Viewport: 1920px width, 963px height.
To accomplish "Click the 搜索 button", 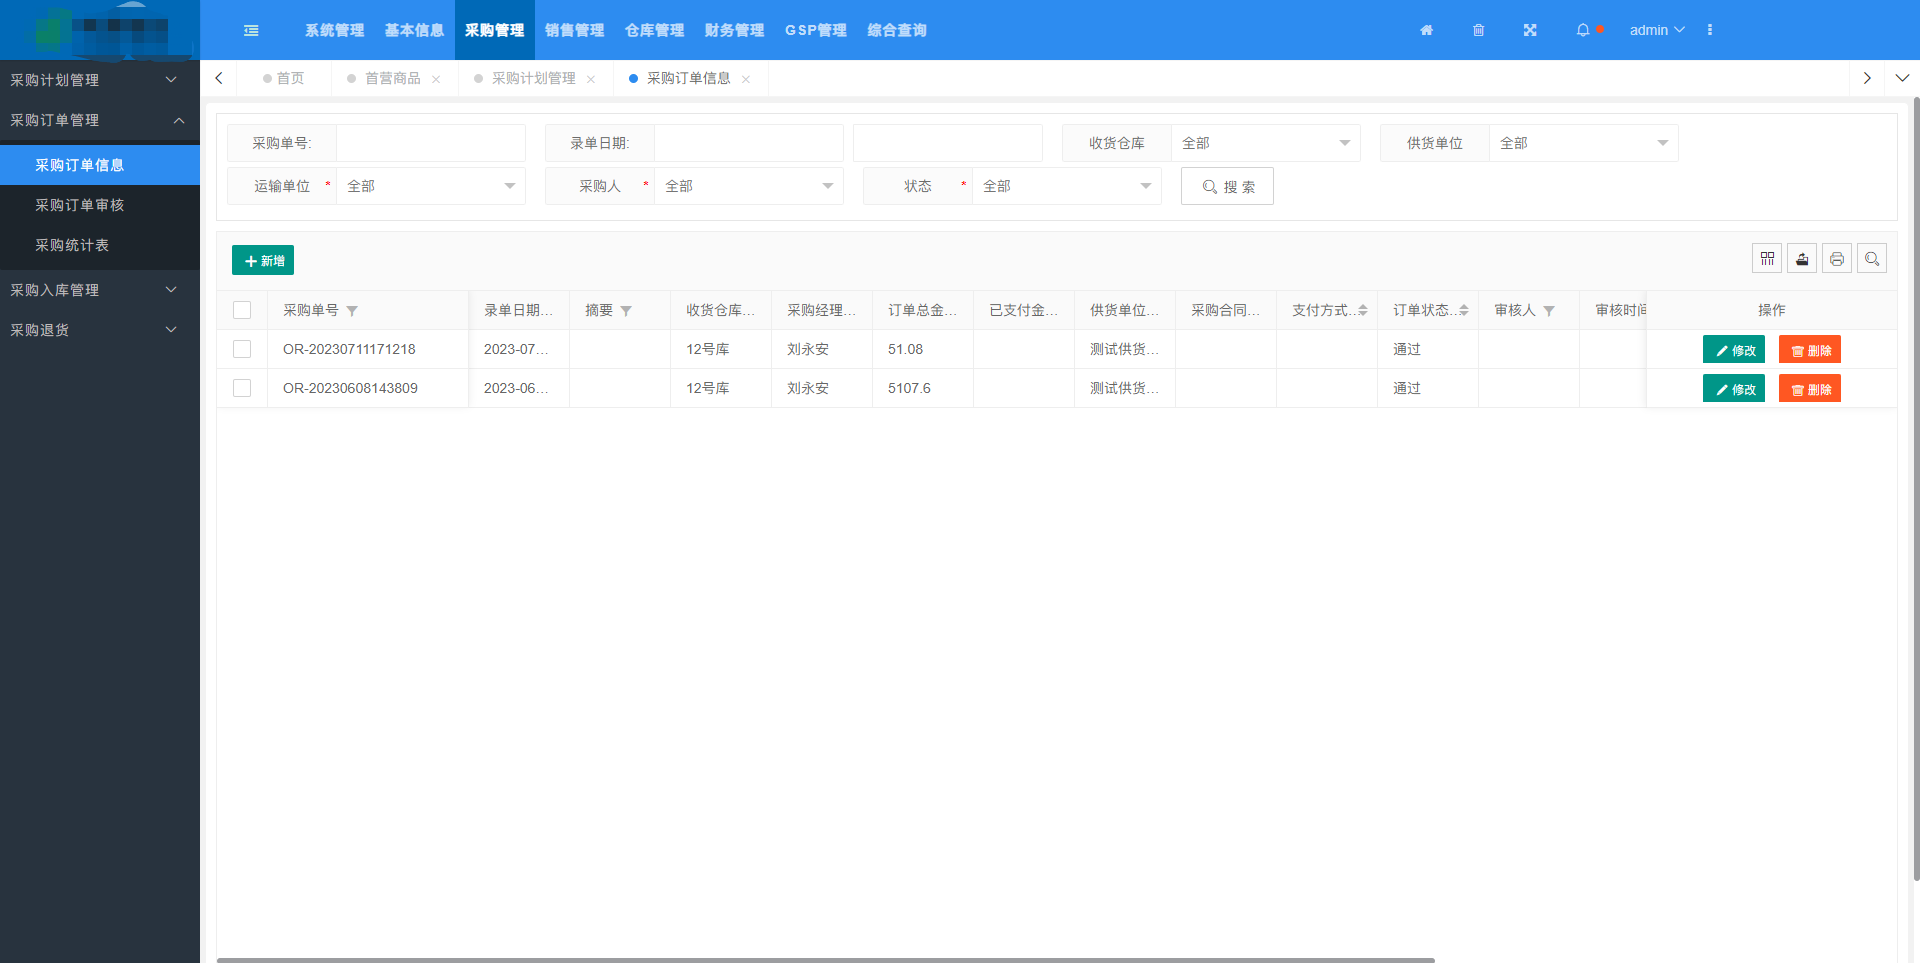I will coord(1227,186).
